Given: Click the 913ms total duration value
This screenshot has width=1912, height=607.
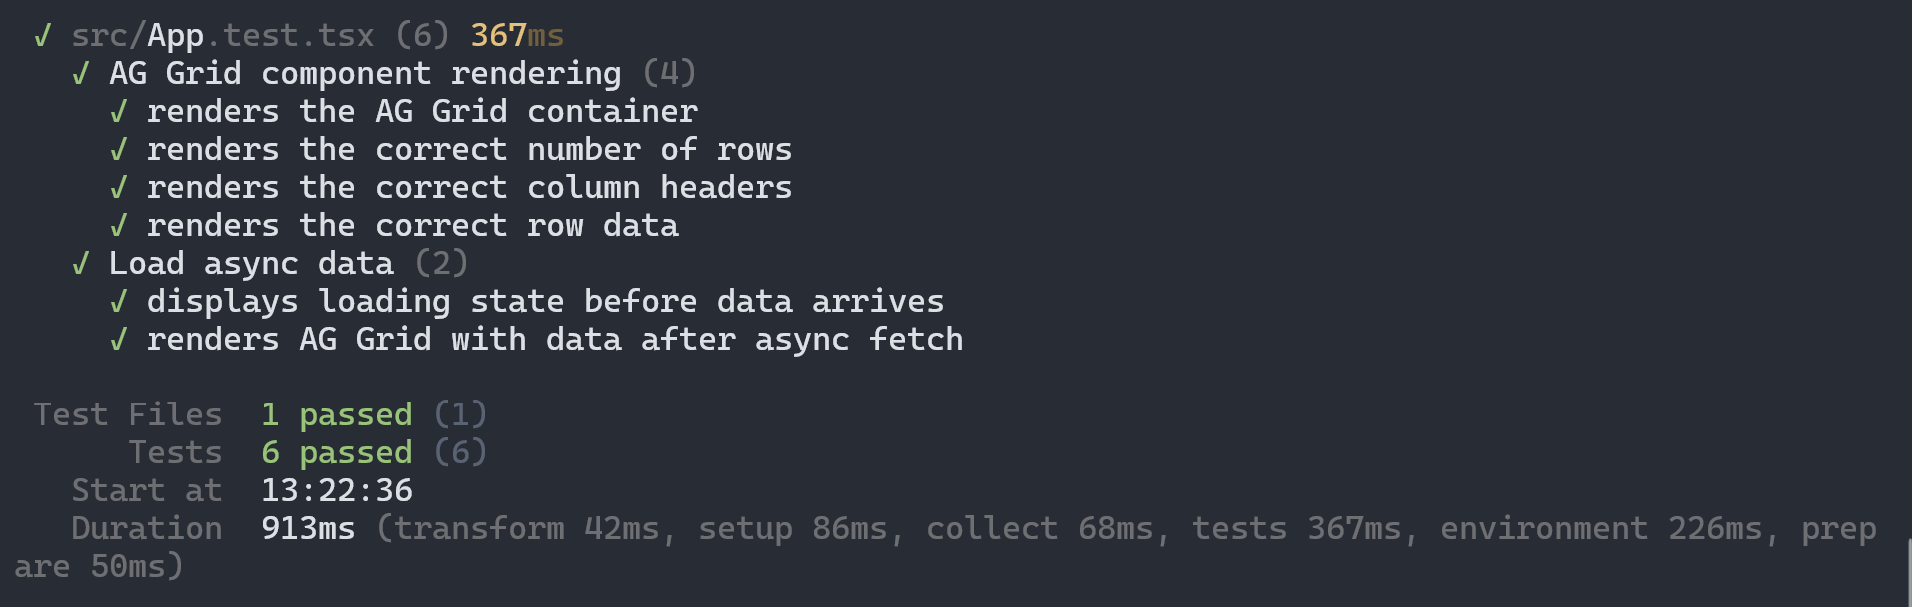Looking at the screenshot, I should tap(308, 529).
